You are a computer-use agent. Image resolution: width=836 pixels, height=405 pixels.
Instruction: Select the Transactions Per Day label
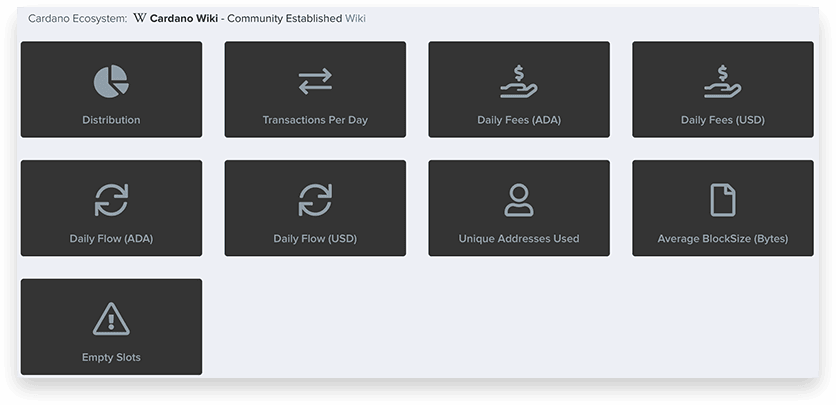(315, 120)
